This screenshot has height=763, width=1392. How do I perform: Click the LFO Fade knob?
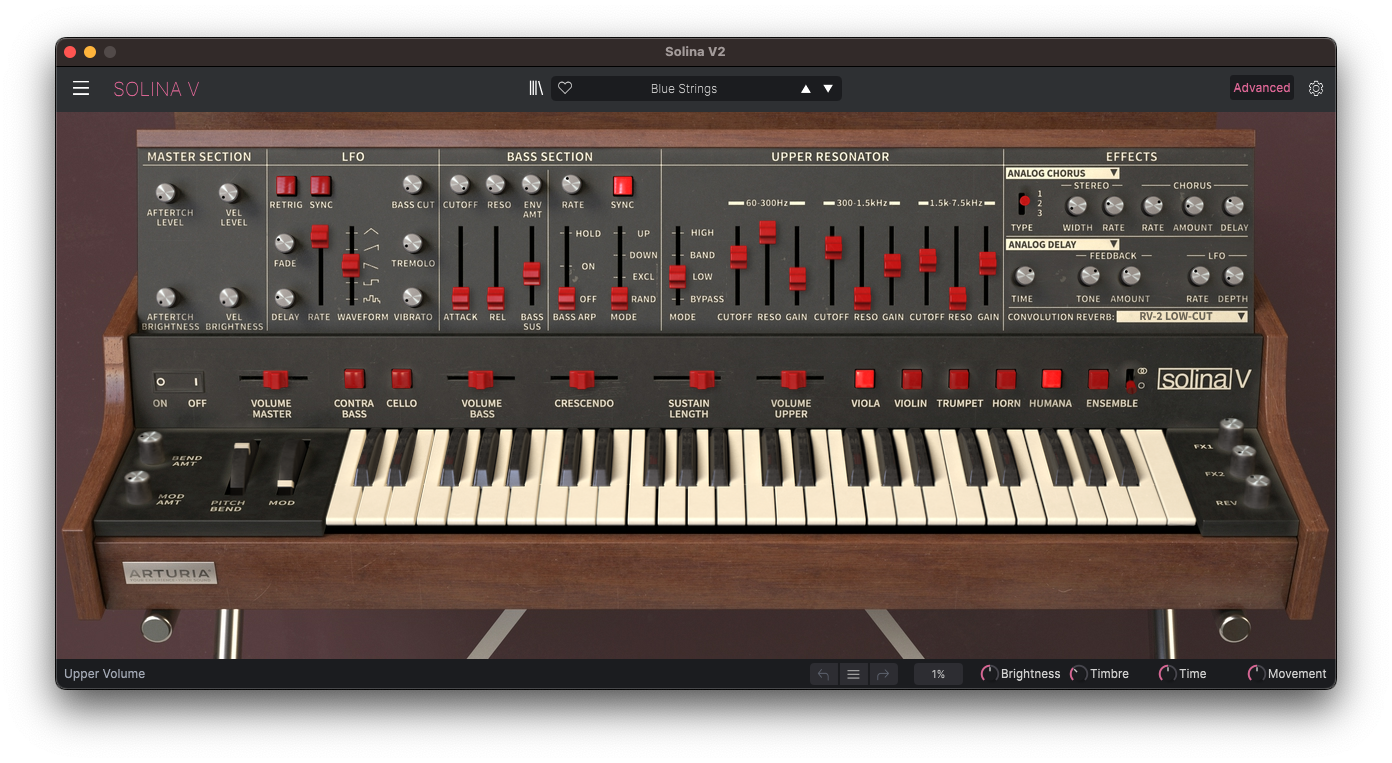pyautogui.click(x=284, y=243)
